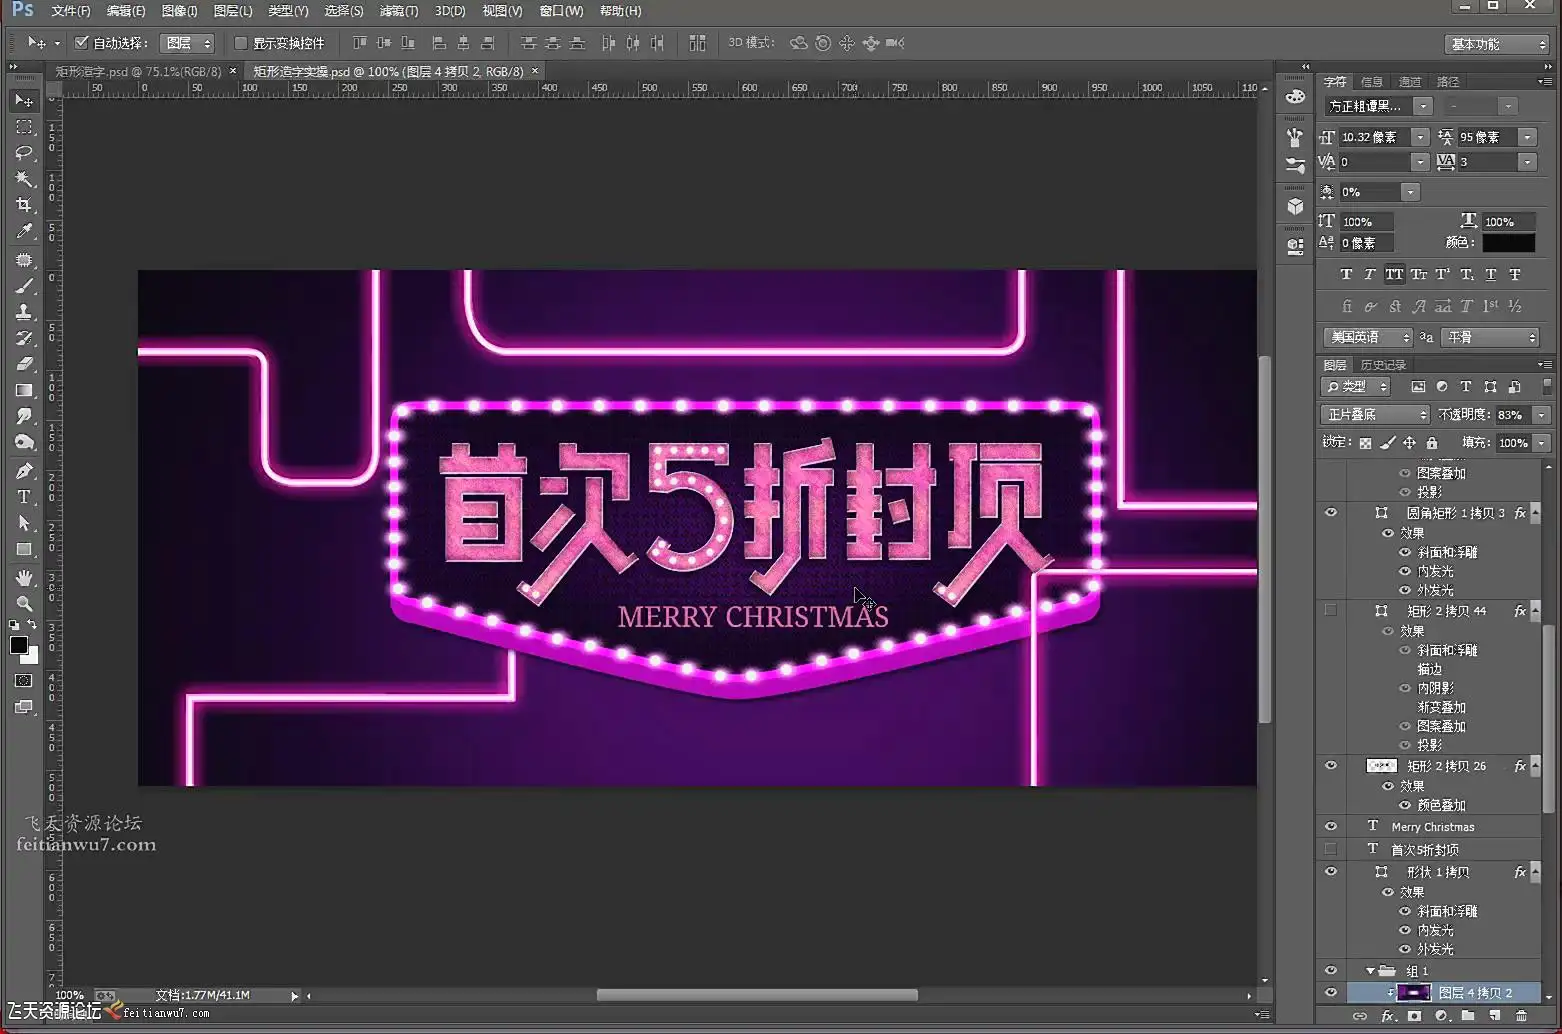Select the Path Selection tool
Viewport: 1562px width, 1034px height.
click(24, 523)
